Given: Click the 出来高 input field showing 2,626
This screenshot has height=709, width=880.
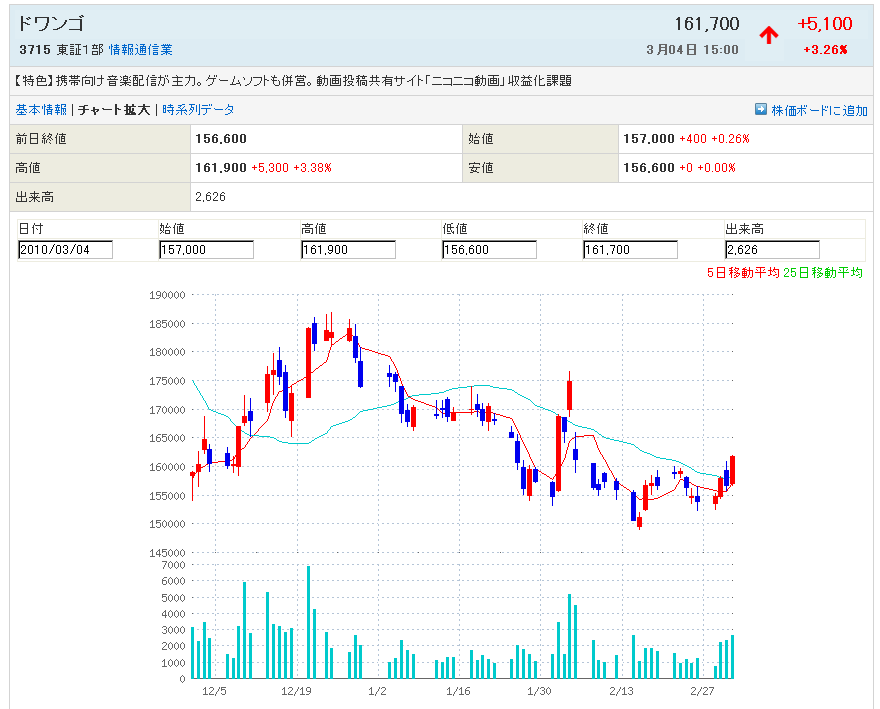Looking at the screenshot, I should [772, 250].
